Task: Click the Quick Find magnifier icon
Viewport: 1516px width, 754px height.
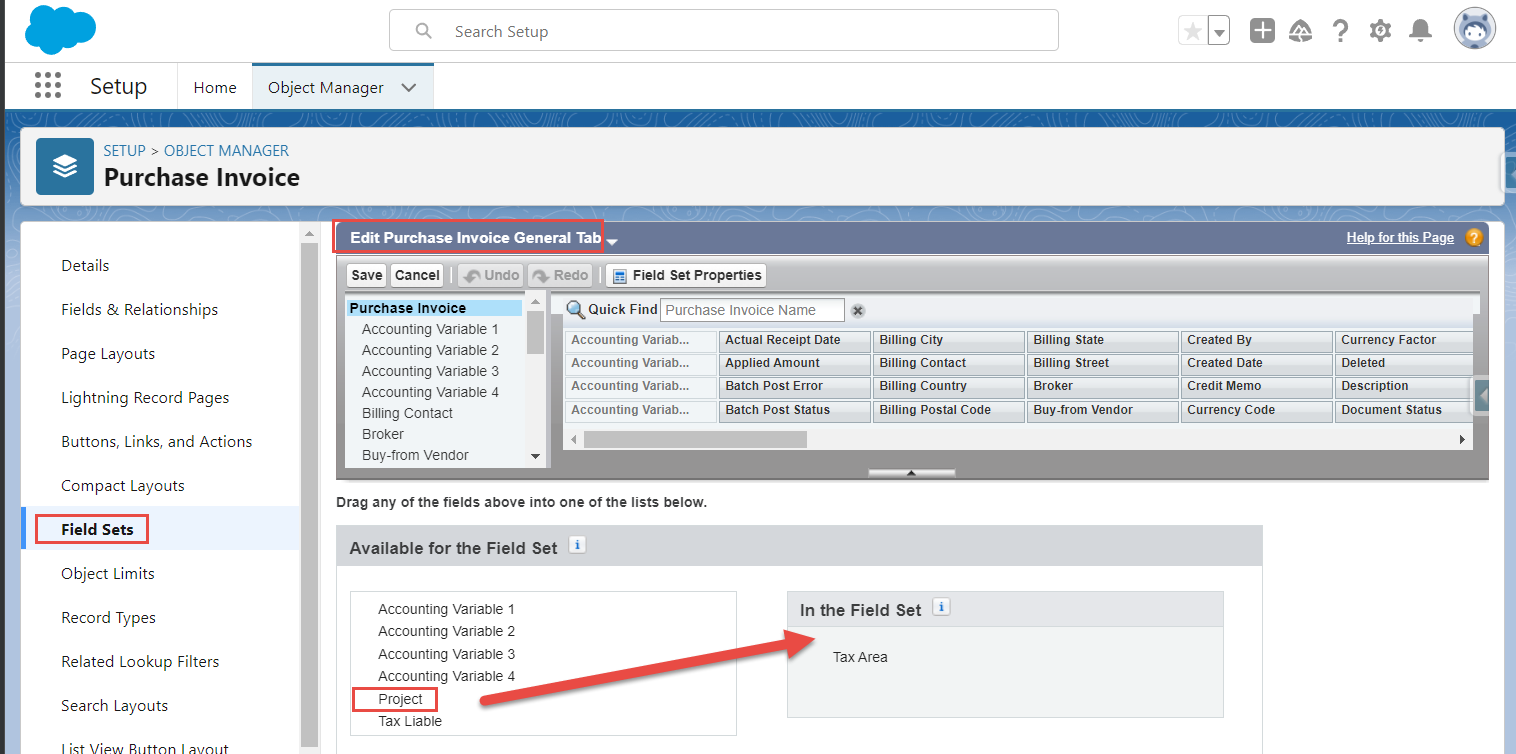Action: coord(575,309)
